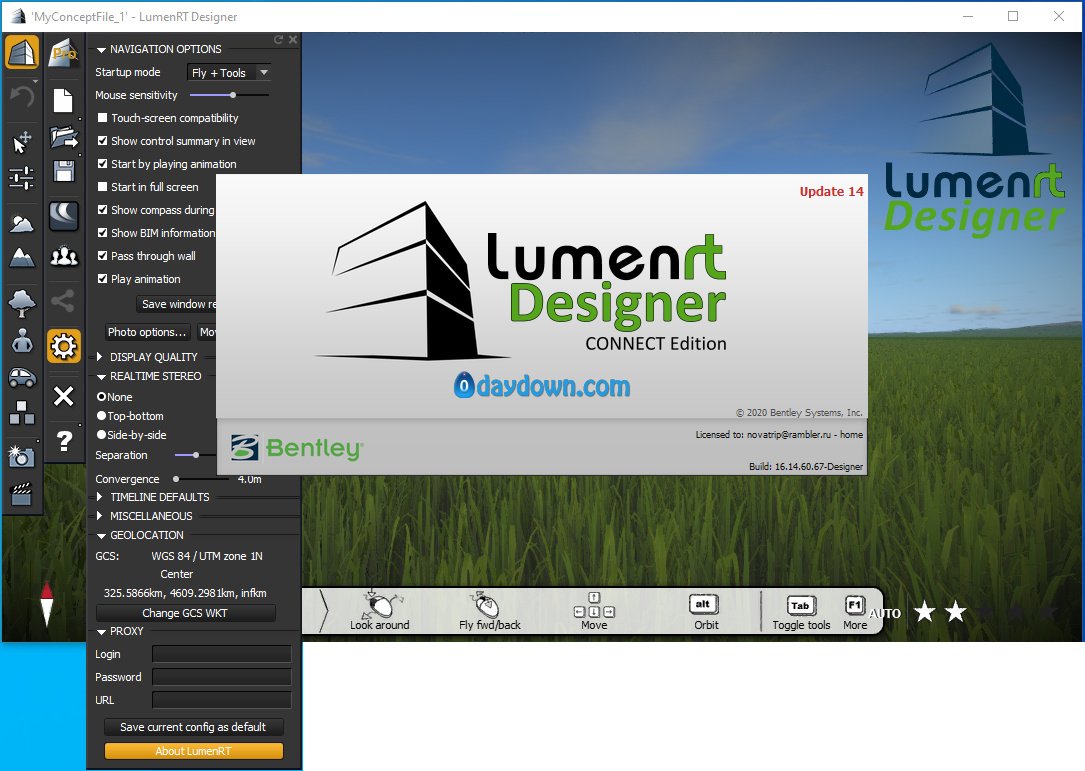This screenshot has width=1085, height=771.
Task: Uncheck the Play animation checkbox
Action: click(x=102, y=278)
